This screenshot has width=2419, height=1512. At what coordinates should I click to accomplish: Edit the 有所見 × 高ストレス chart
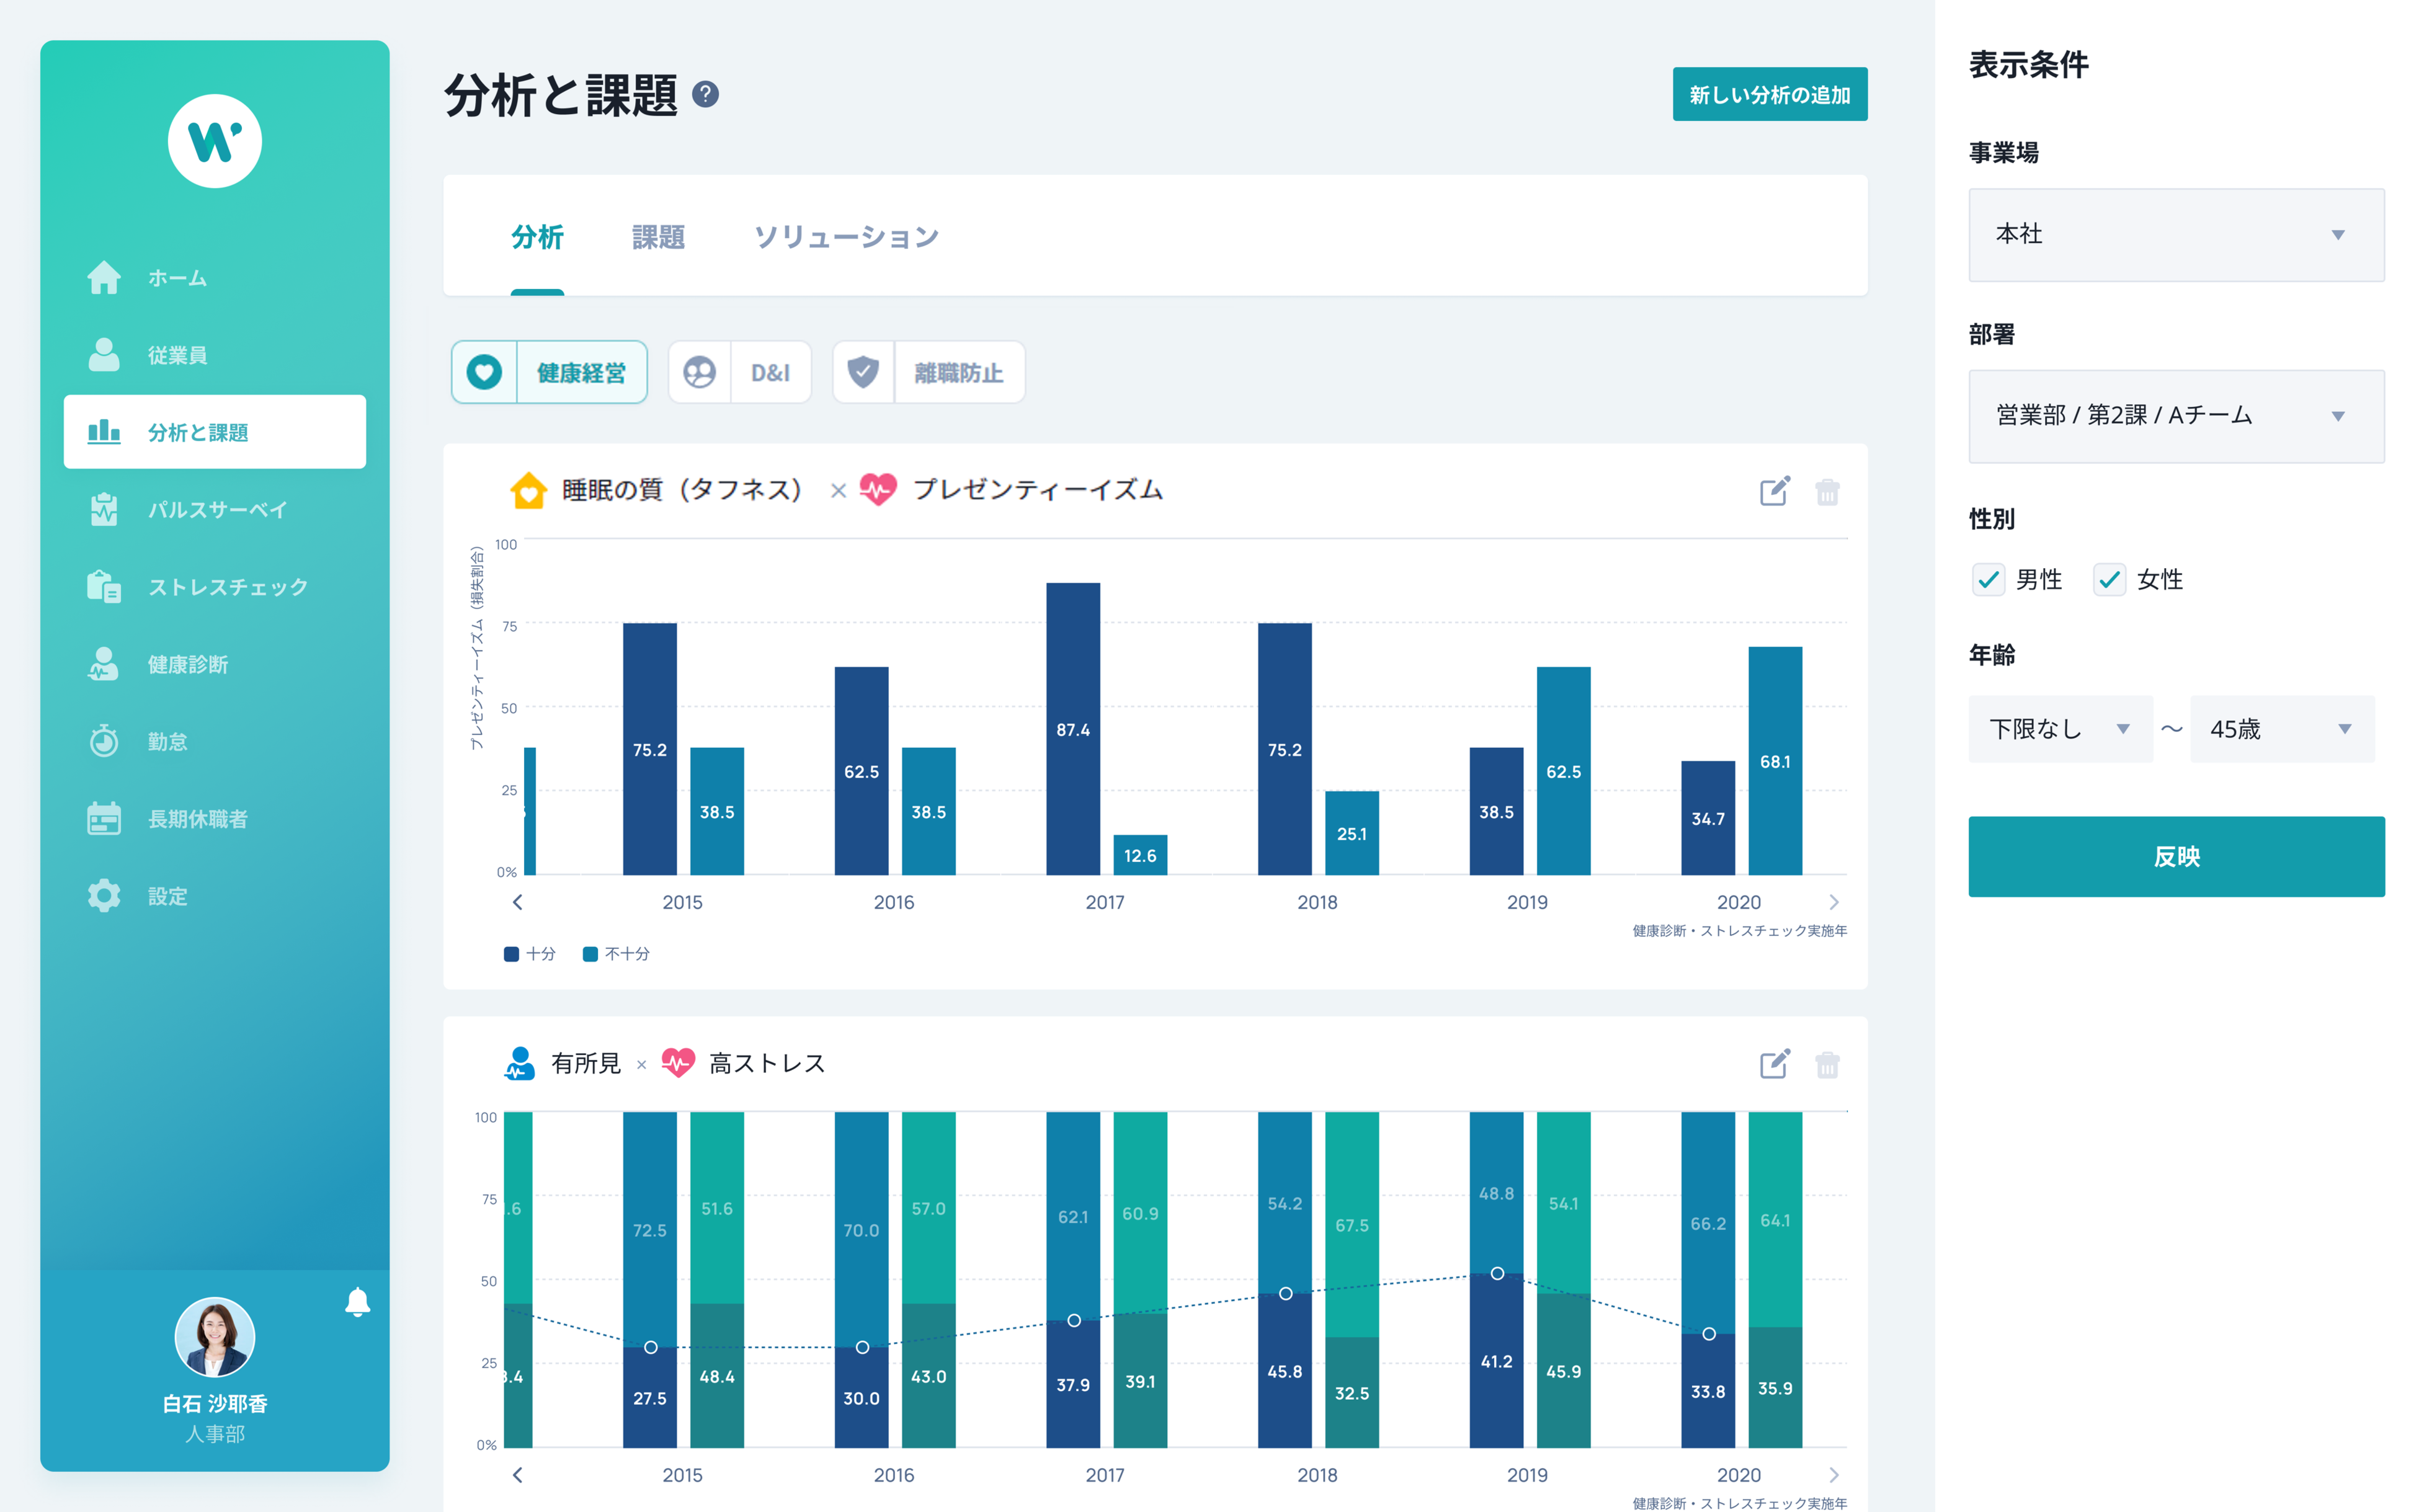(x=1774, y=1064)
